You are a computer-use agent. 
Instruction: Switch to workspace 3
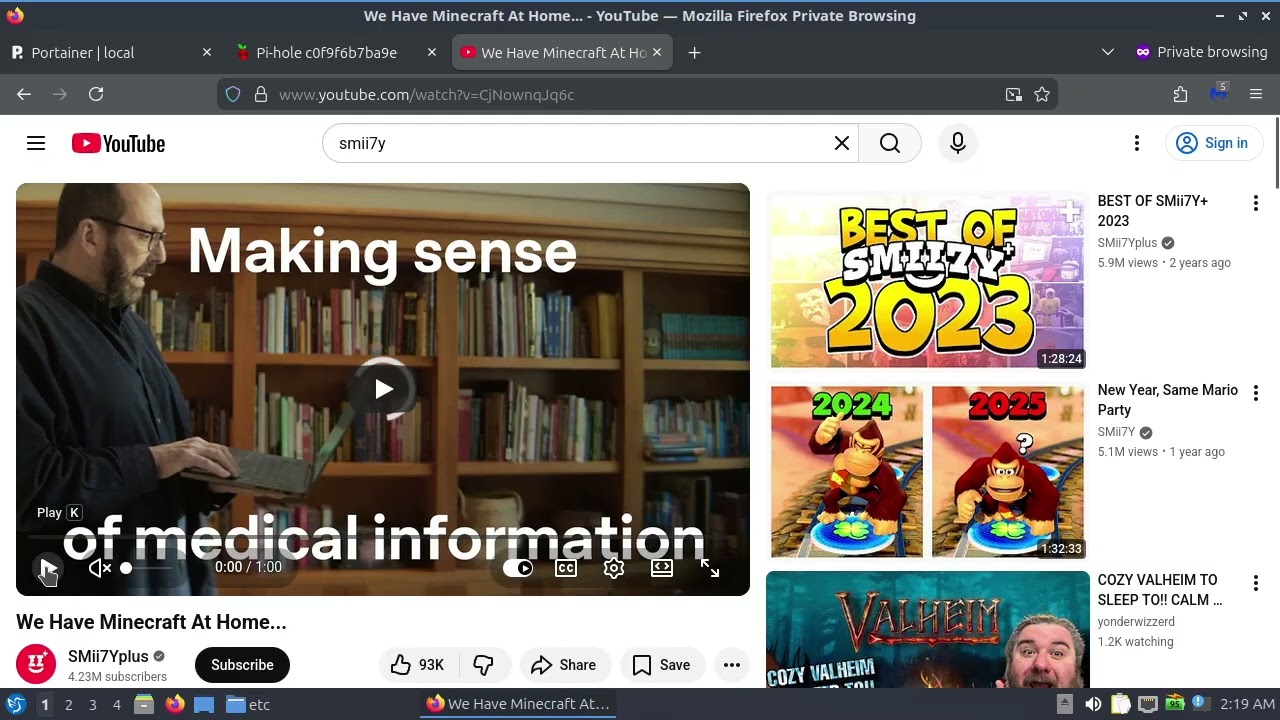[x=92, y=704]
